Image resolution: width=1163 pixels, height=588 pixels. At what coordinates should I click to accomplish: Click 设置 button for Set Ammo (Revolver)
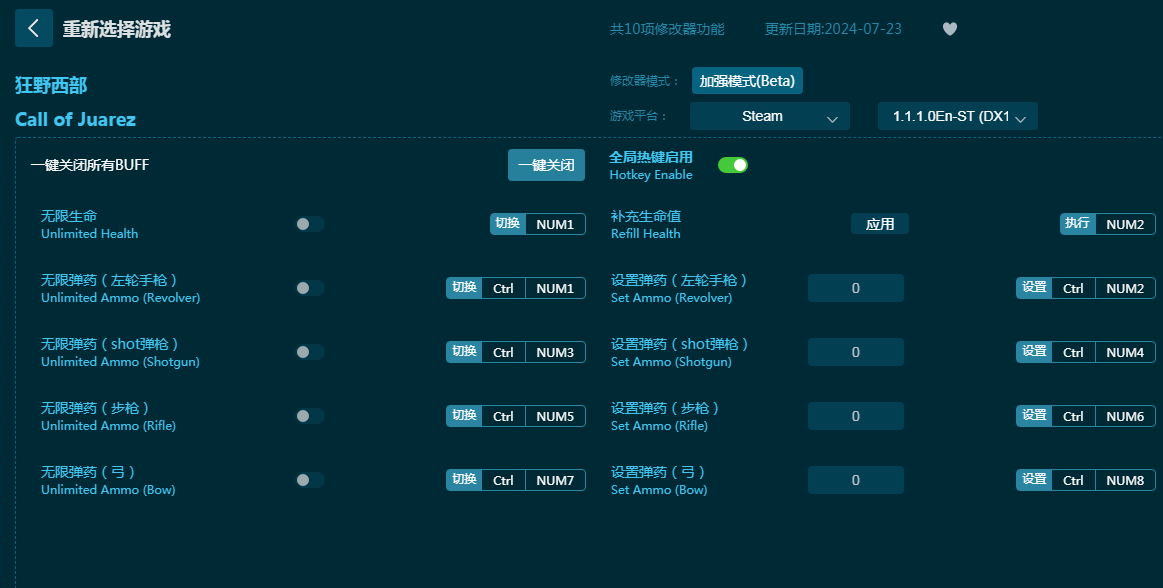tap(1034, 288)
